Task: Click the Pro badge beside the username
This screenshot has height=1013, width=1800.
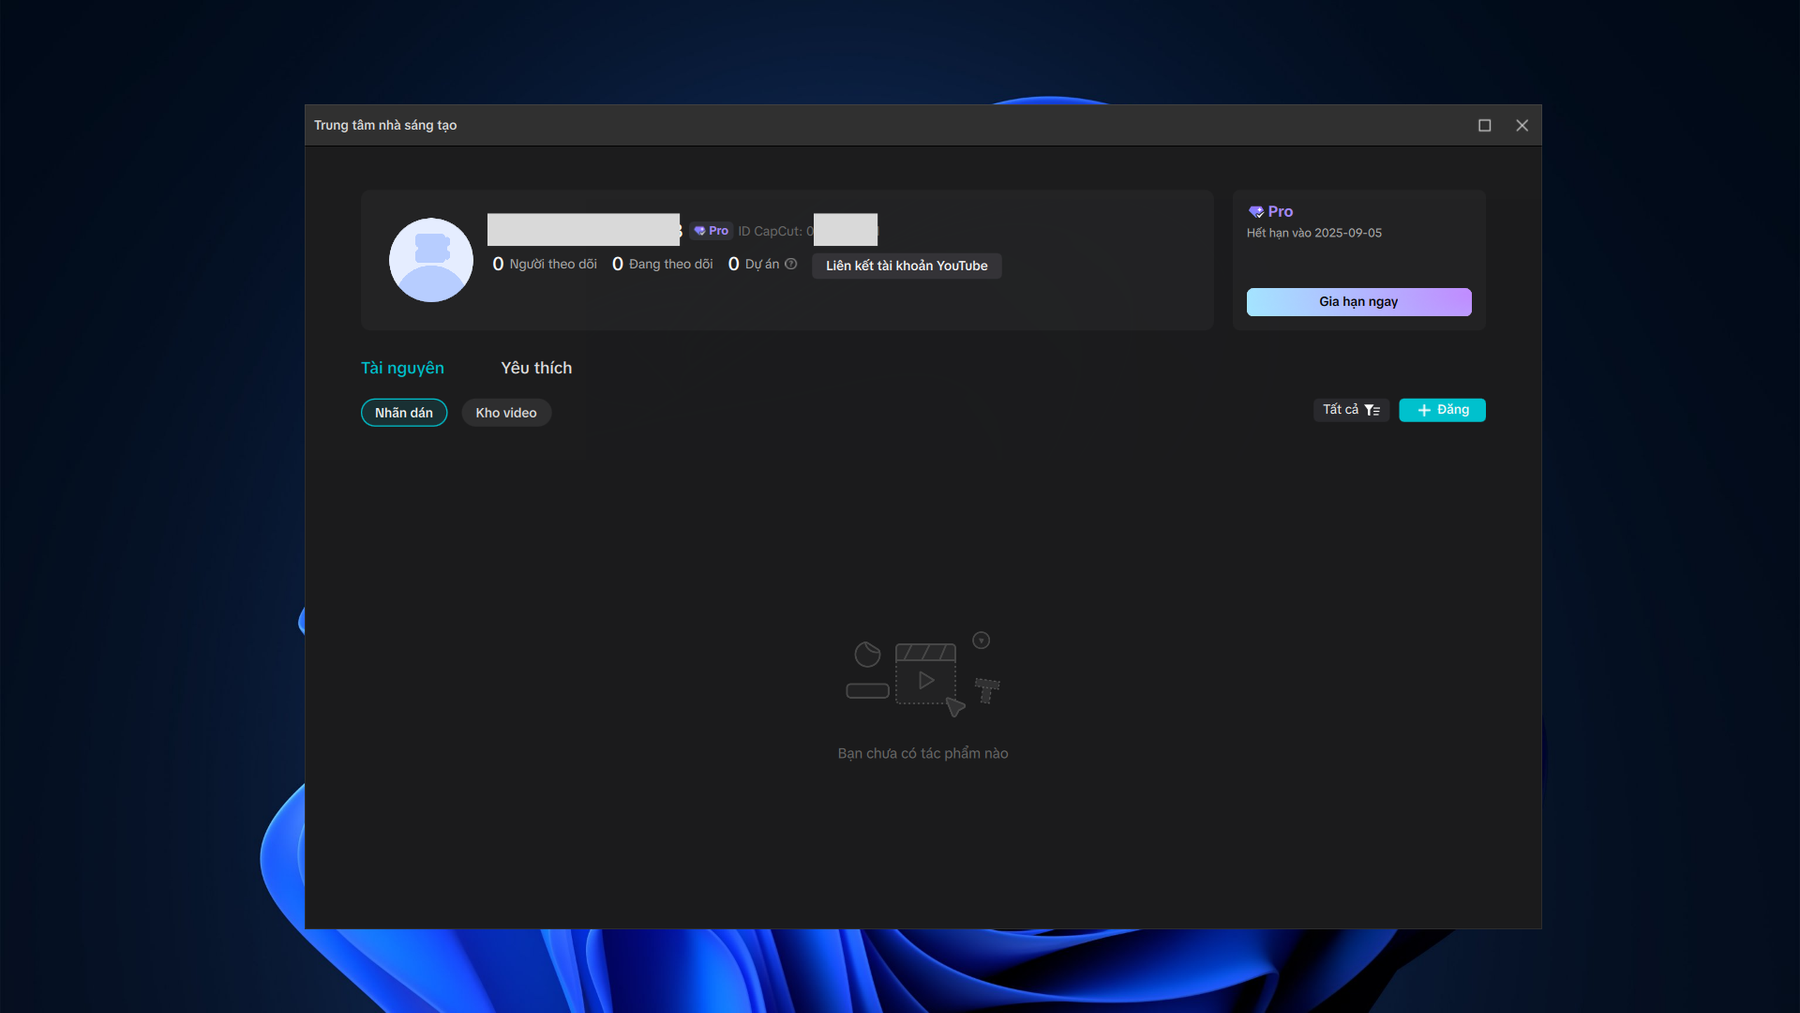Action: tap(711, 231)
